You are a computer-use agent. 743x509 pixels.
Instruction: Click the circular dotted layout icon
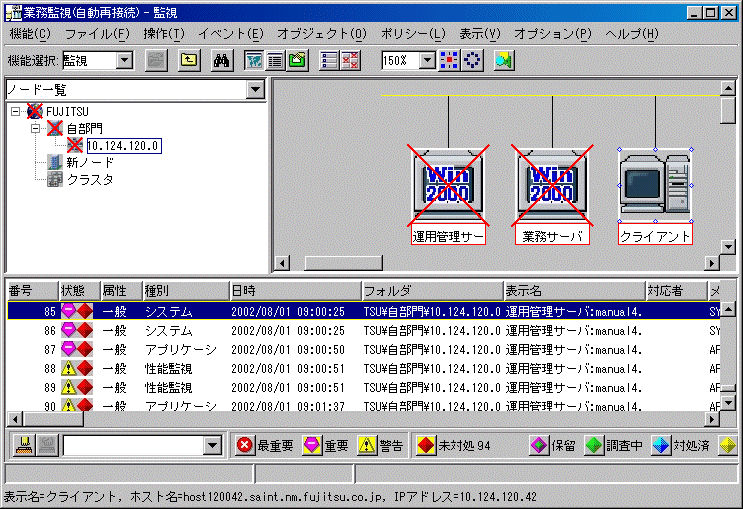click(472, 61)
